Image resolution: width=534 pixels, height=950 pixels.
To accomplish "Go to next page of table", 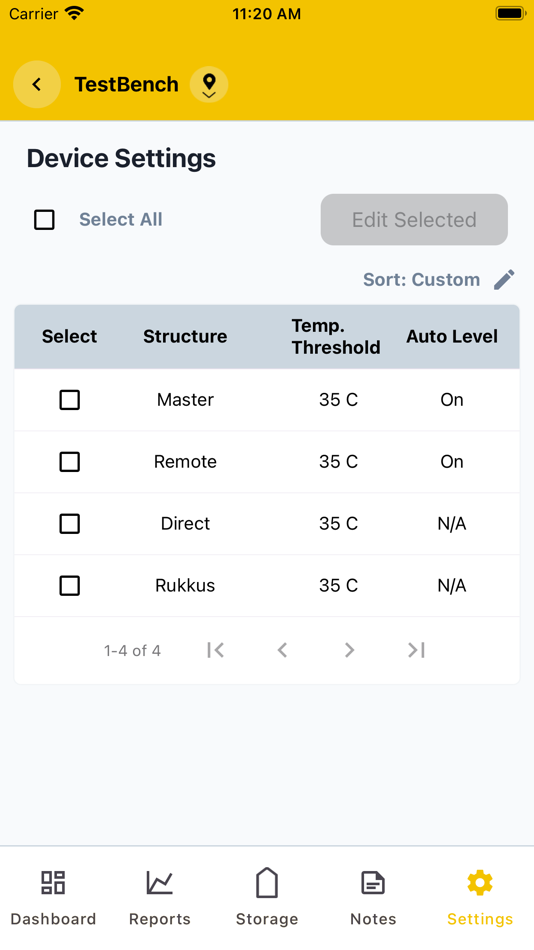I will tap(349, 650).
